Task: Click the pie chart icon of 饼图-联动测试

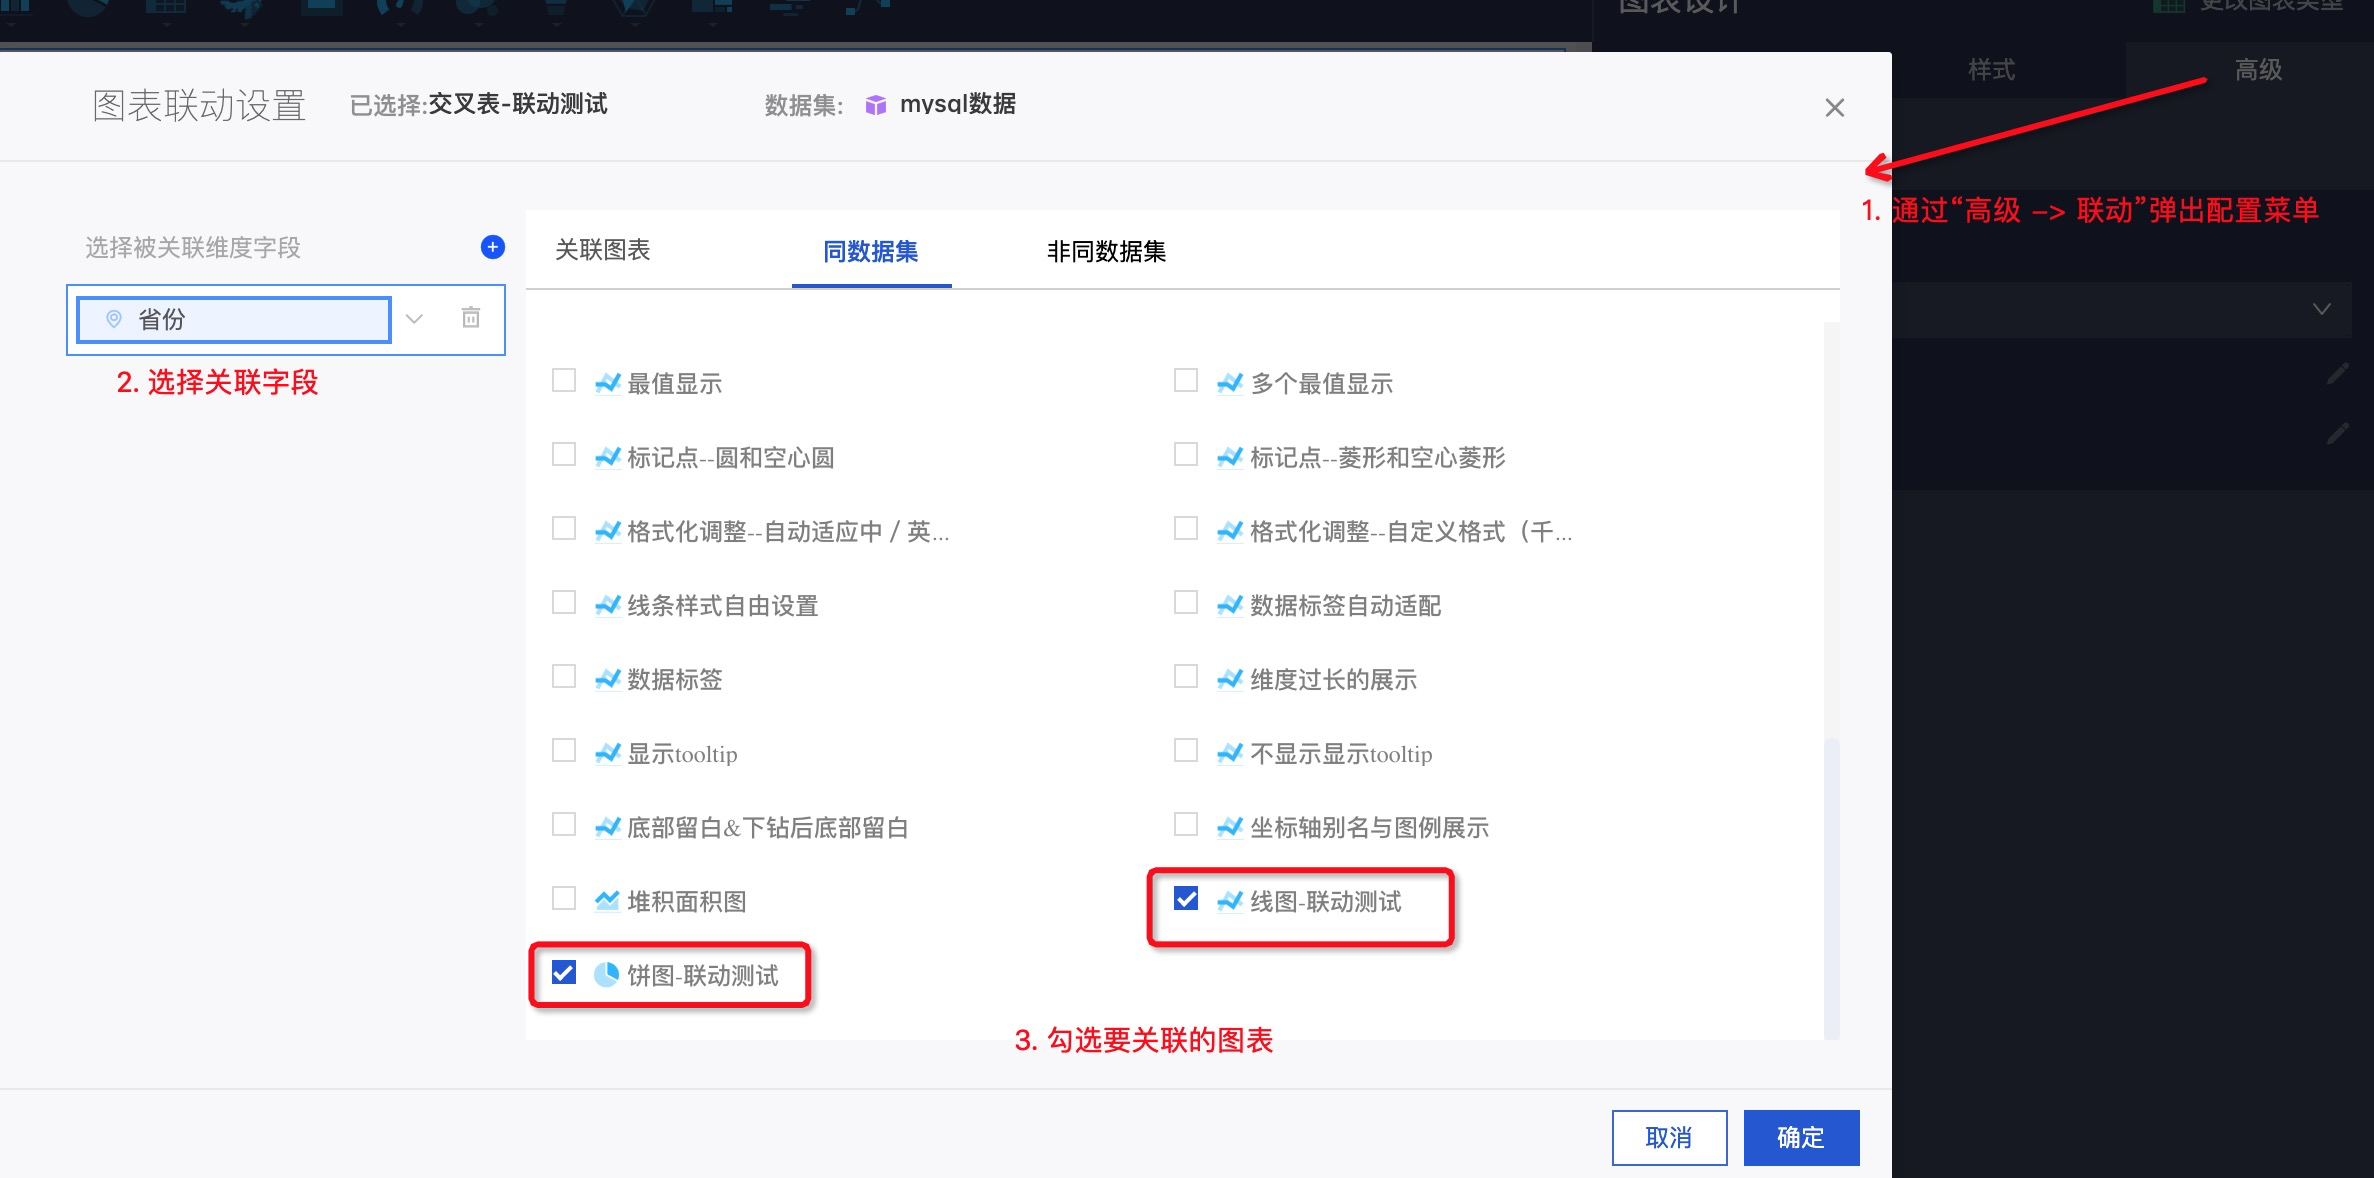Action: [606, 975]
